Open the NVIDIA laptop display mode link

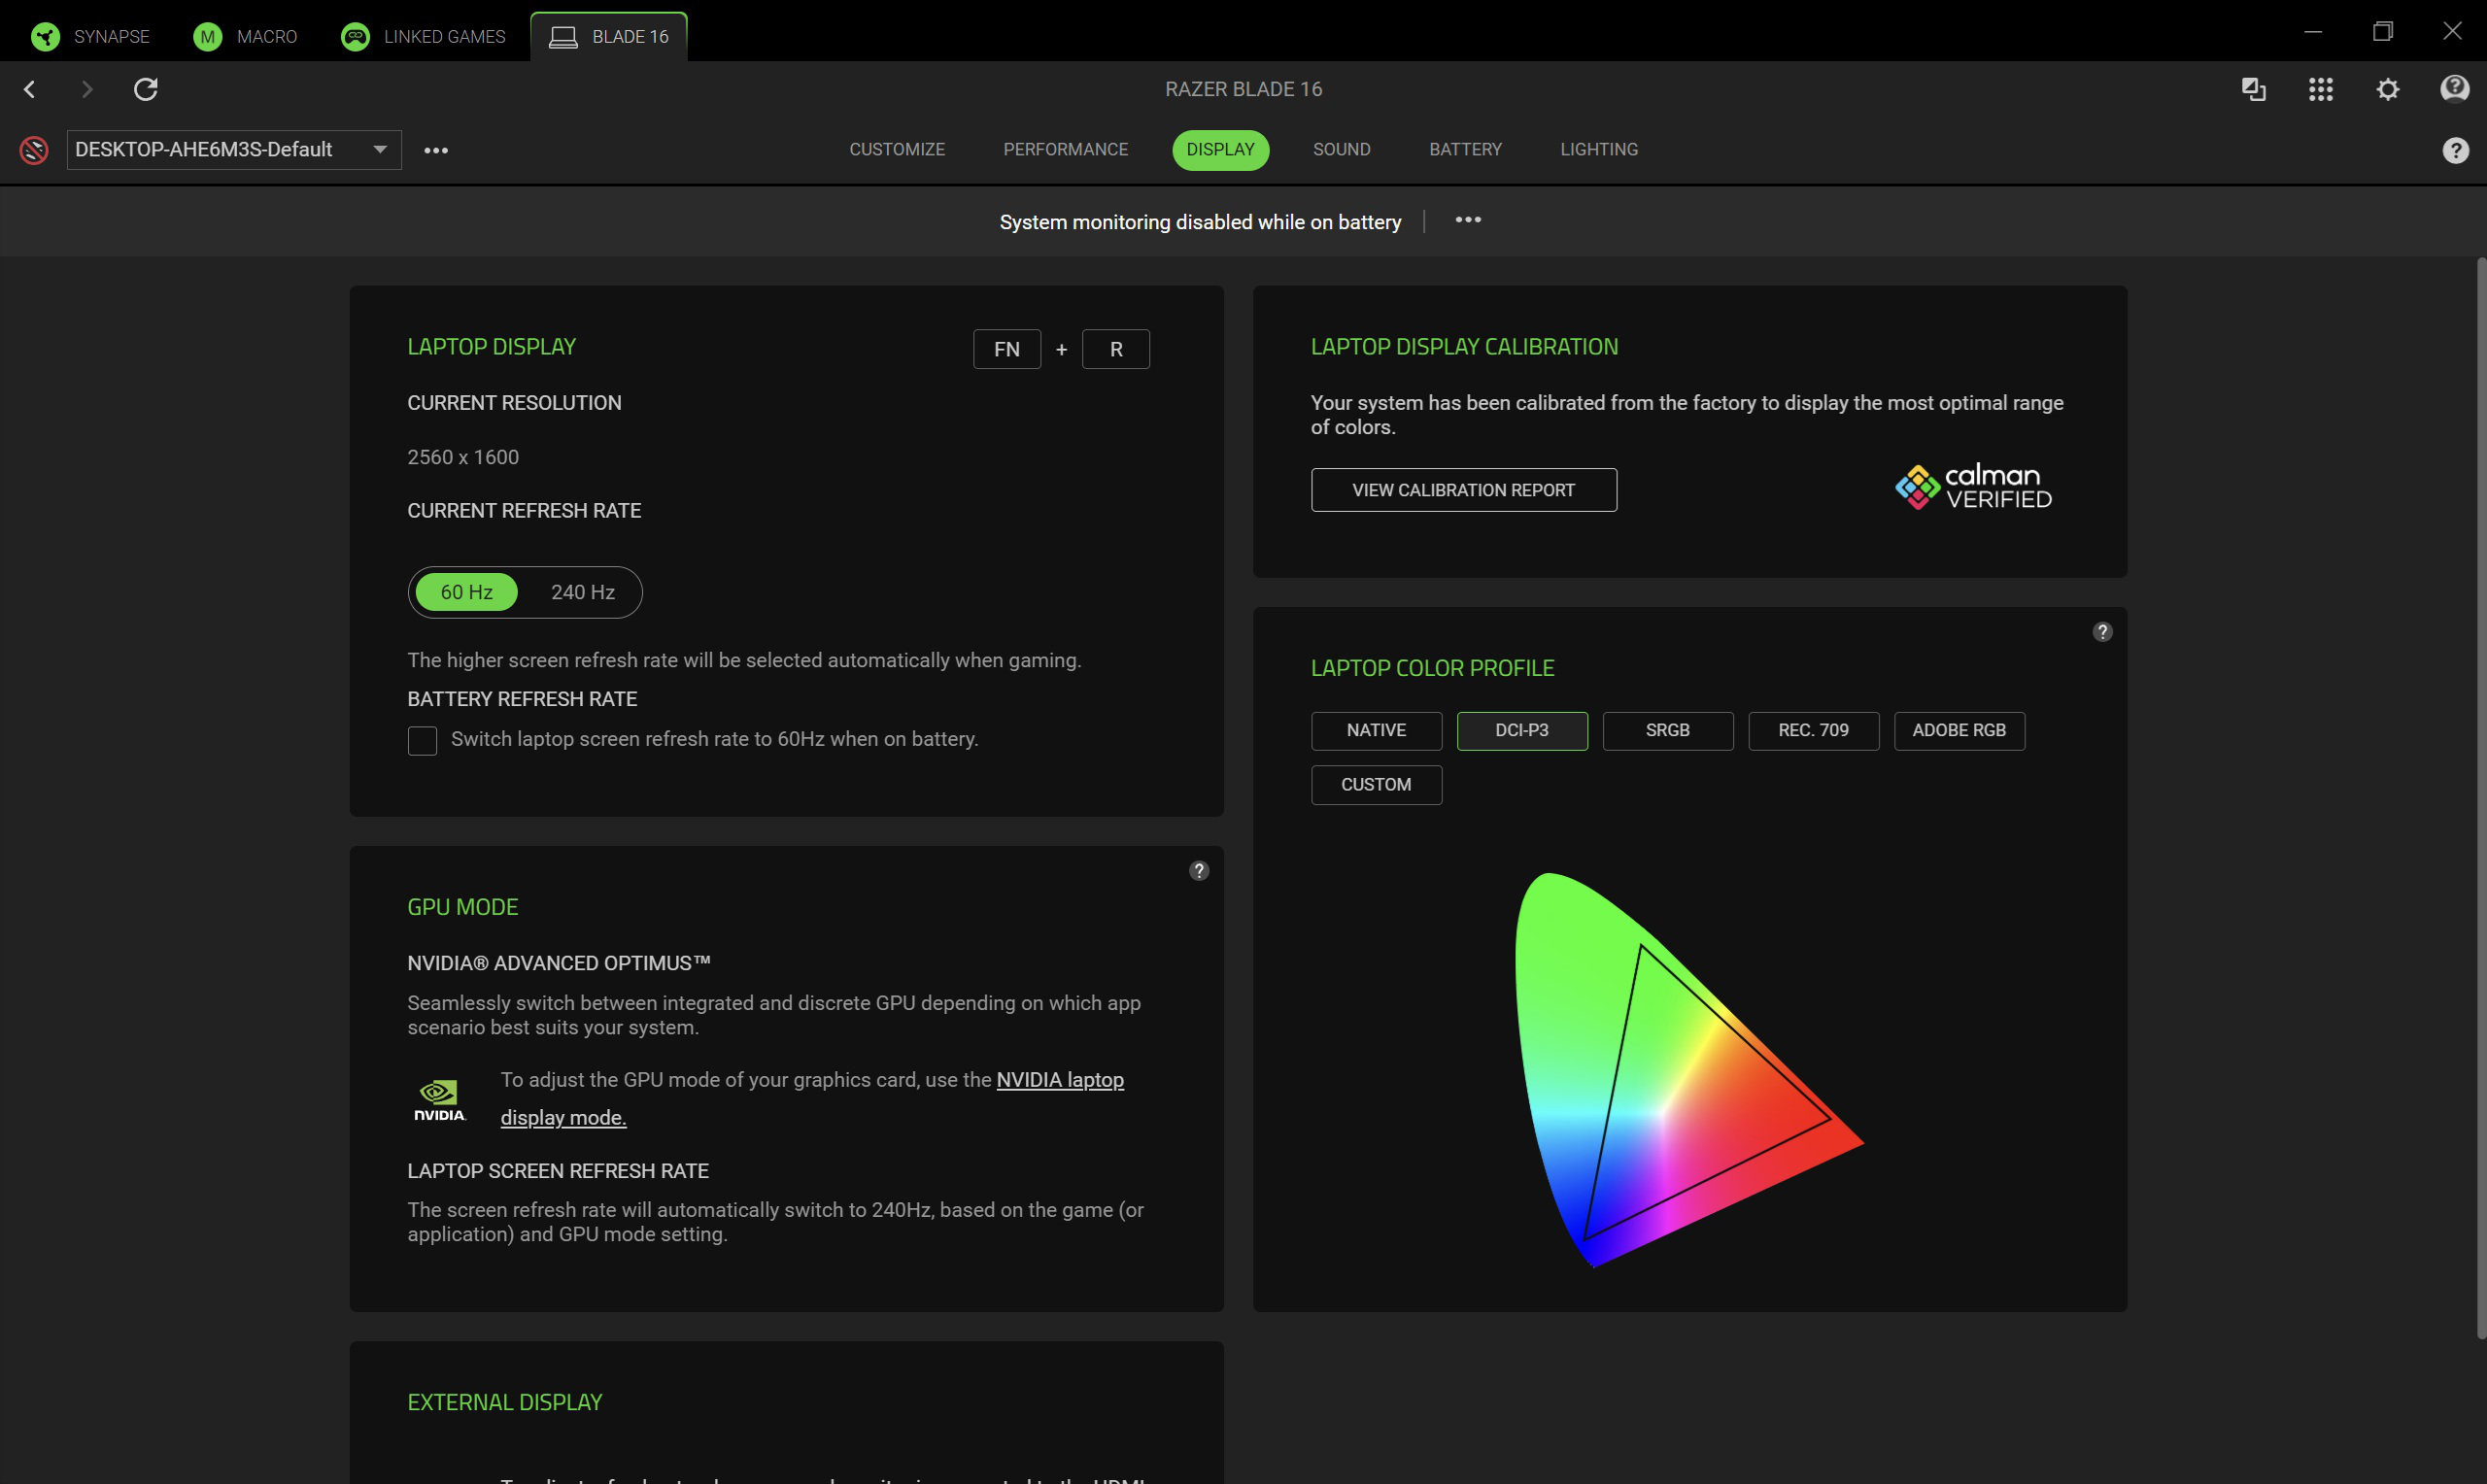(1059, 1080)
